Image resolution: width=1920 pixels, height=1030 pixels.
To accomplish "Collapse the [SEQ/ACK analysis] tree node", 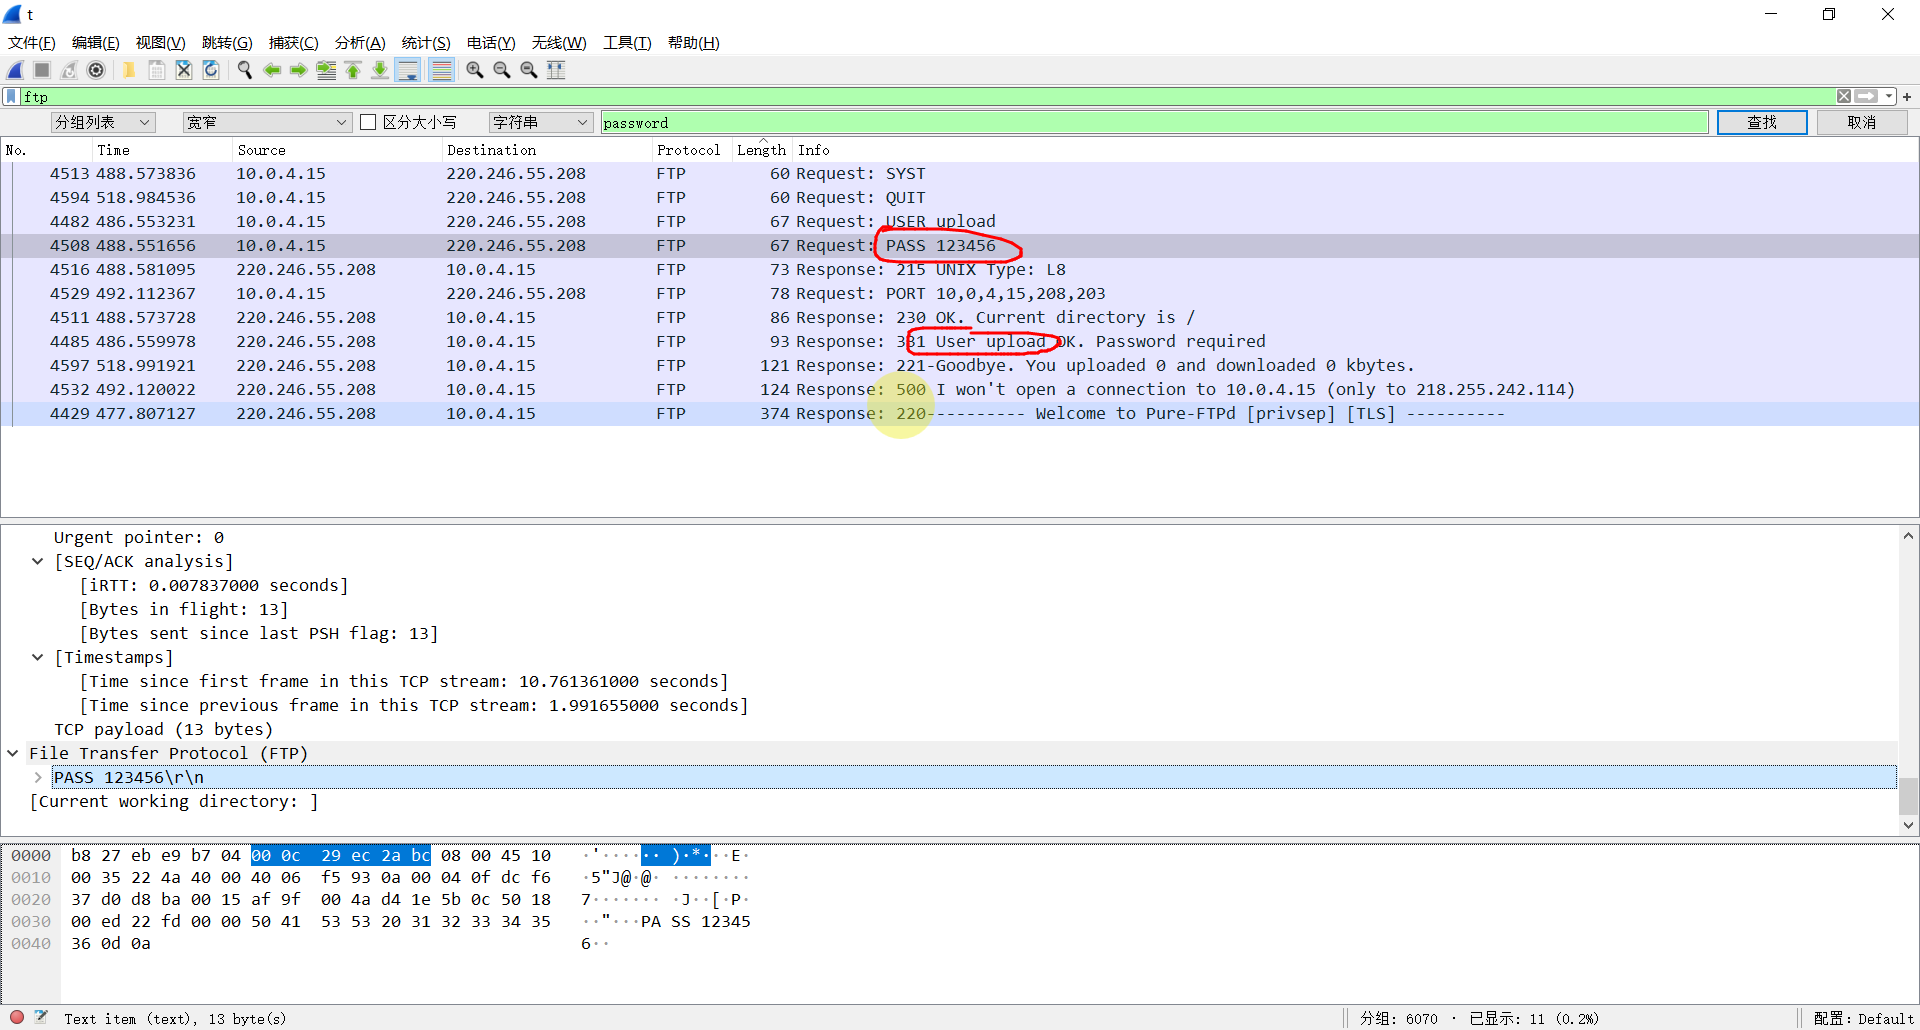I will tap(38, 562).
